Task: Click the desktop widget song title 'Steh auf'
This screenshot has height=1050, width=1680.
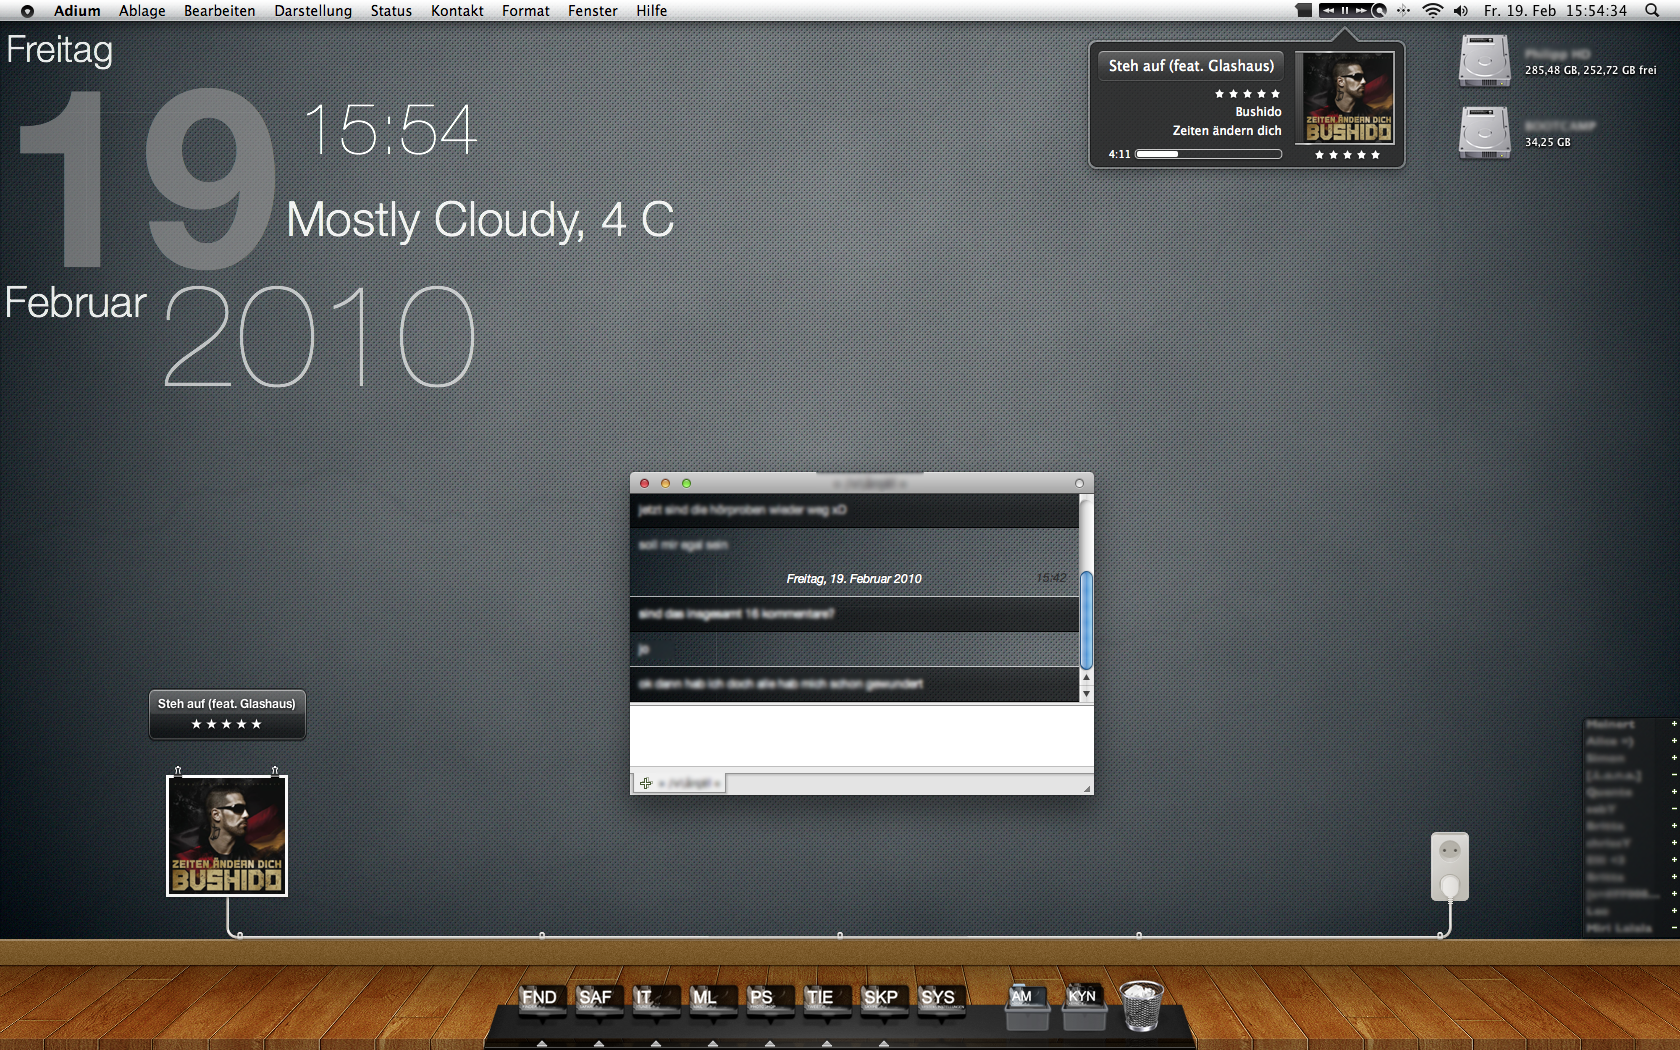Action: click(x=226, y=704)
